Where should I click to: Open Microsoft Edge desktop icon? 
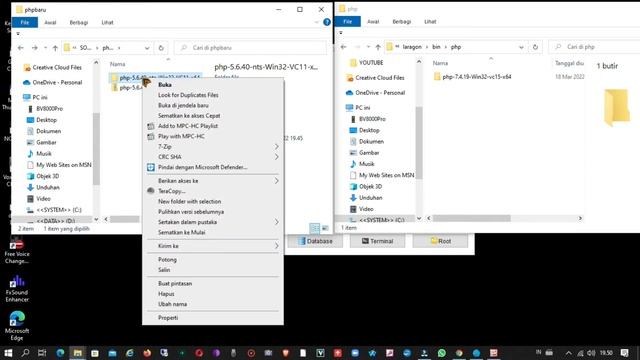17,326
